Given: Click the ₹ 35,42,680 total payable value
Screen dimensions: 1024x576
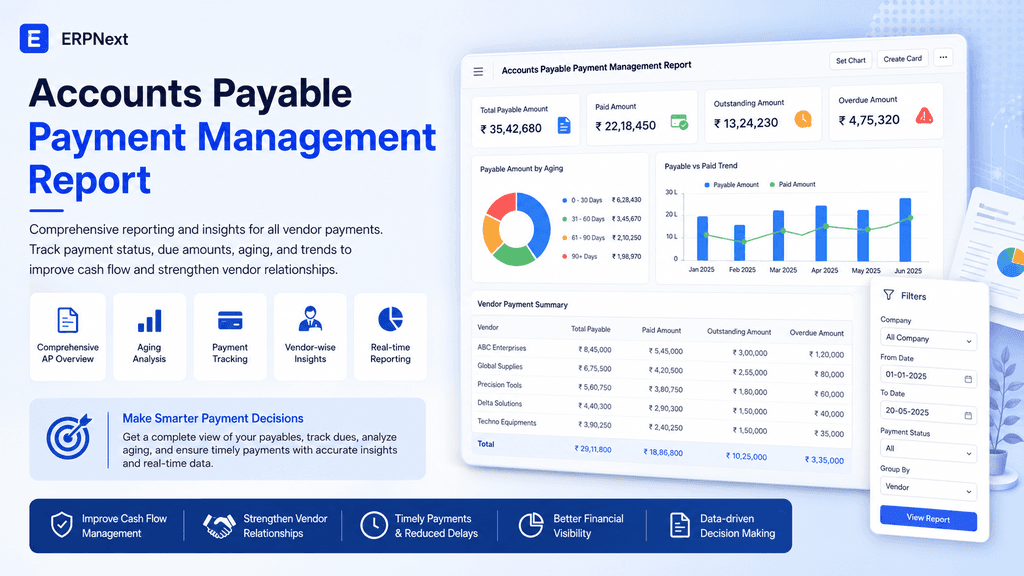Looking at the screenshot, I should coord(511,129).
